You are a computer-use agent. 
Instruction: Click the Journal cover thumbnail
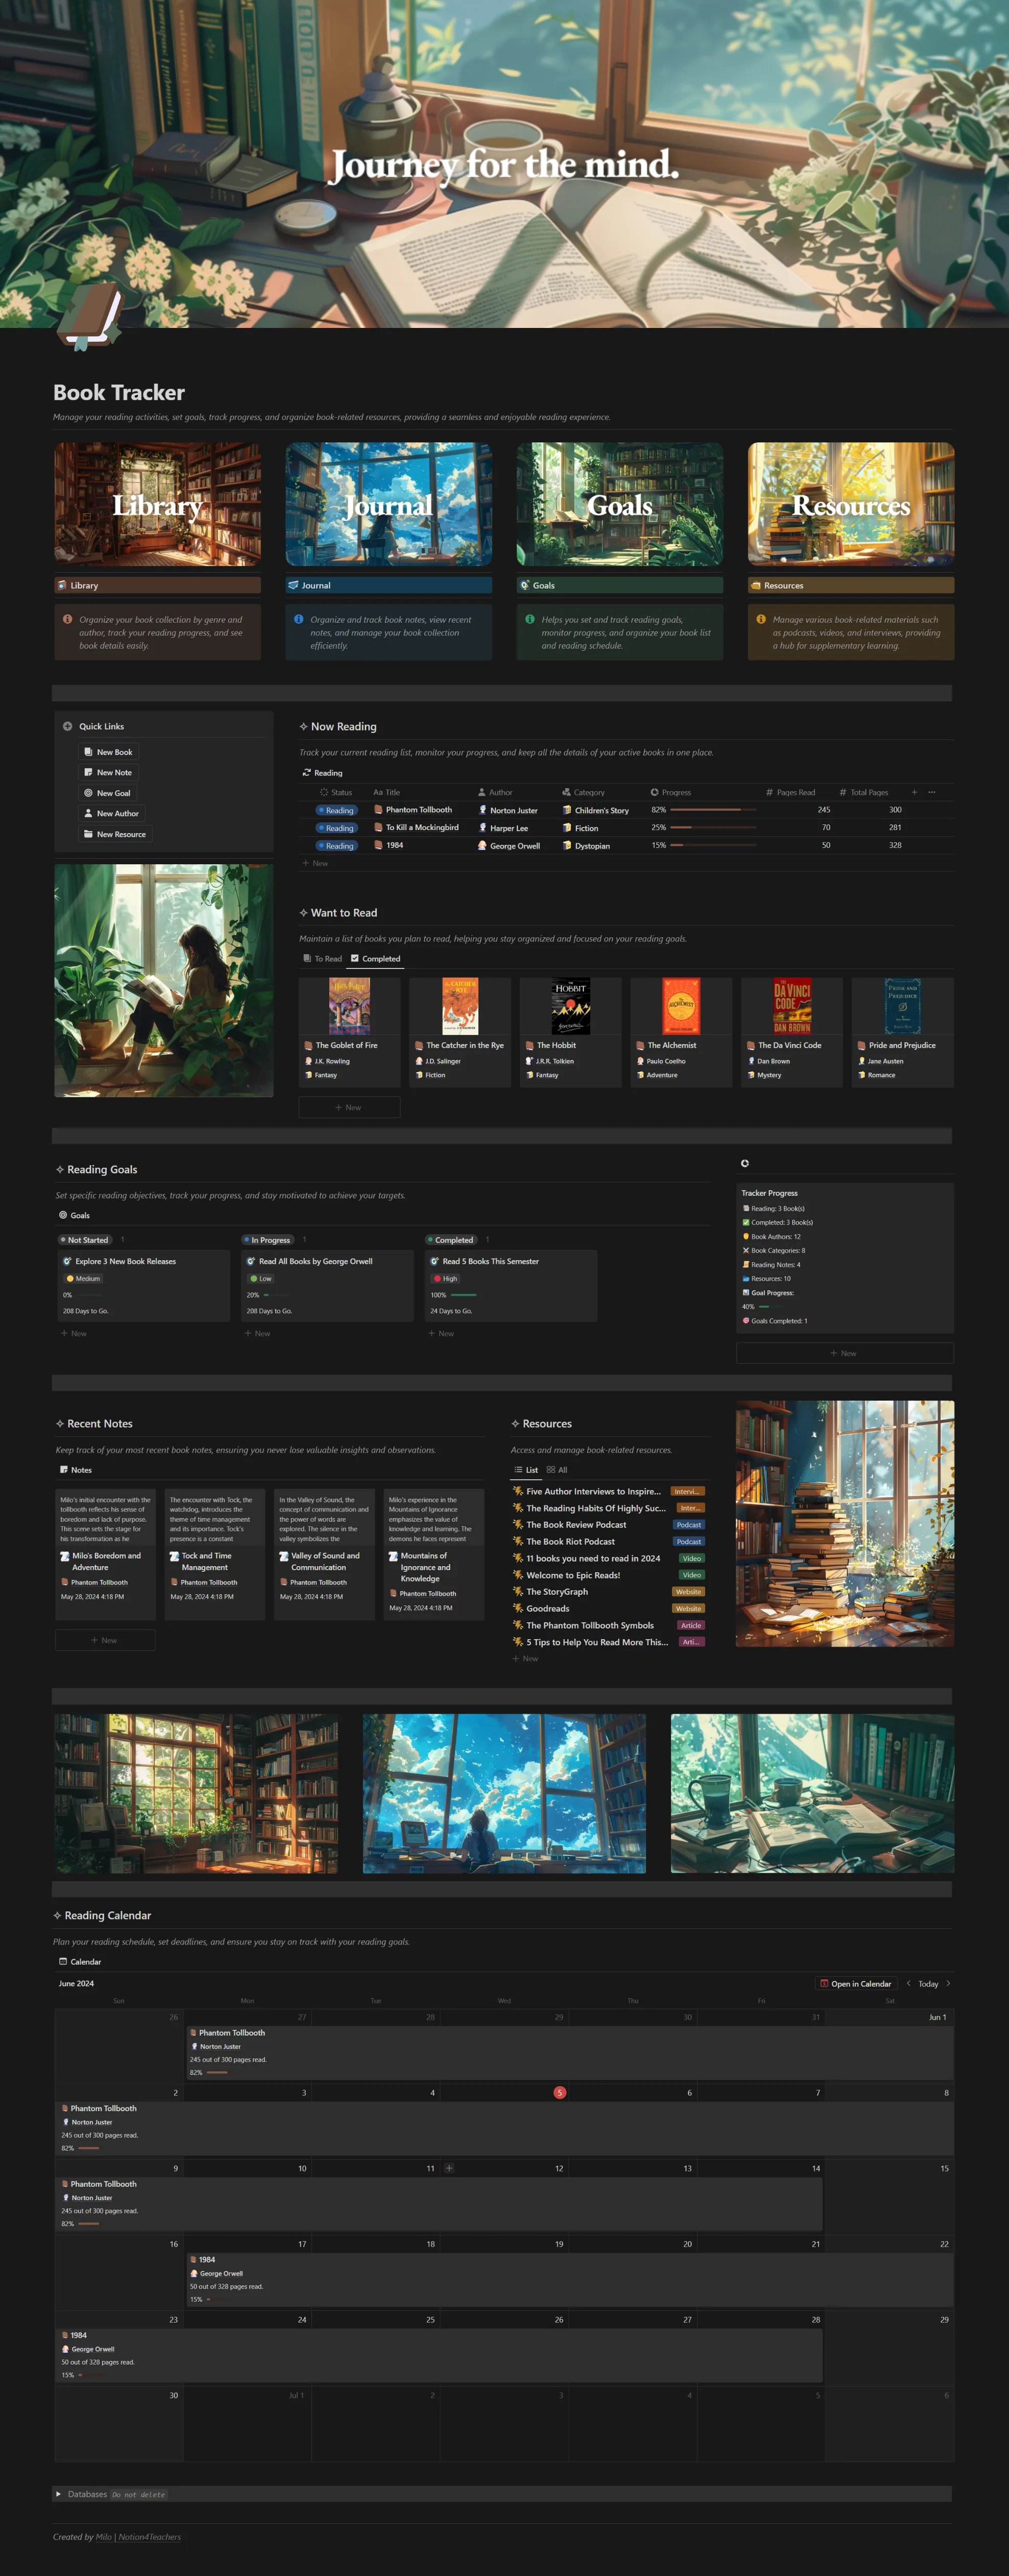(388, 504)
